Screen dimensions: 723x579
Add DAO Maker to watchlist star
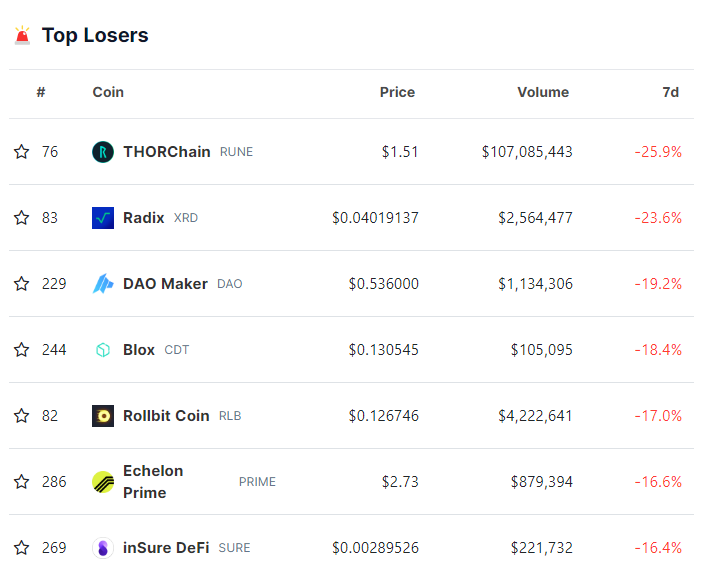(21, 284)
